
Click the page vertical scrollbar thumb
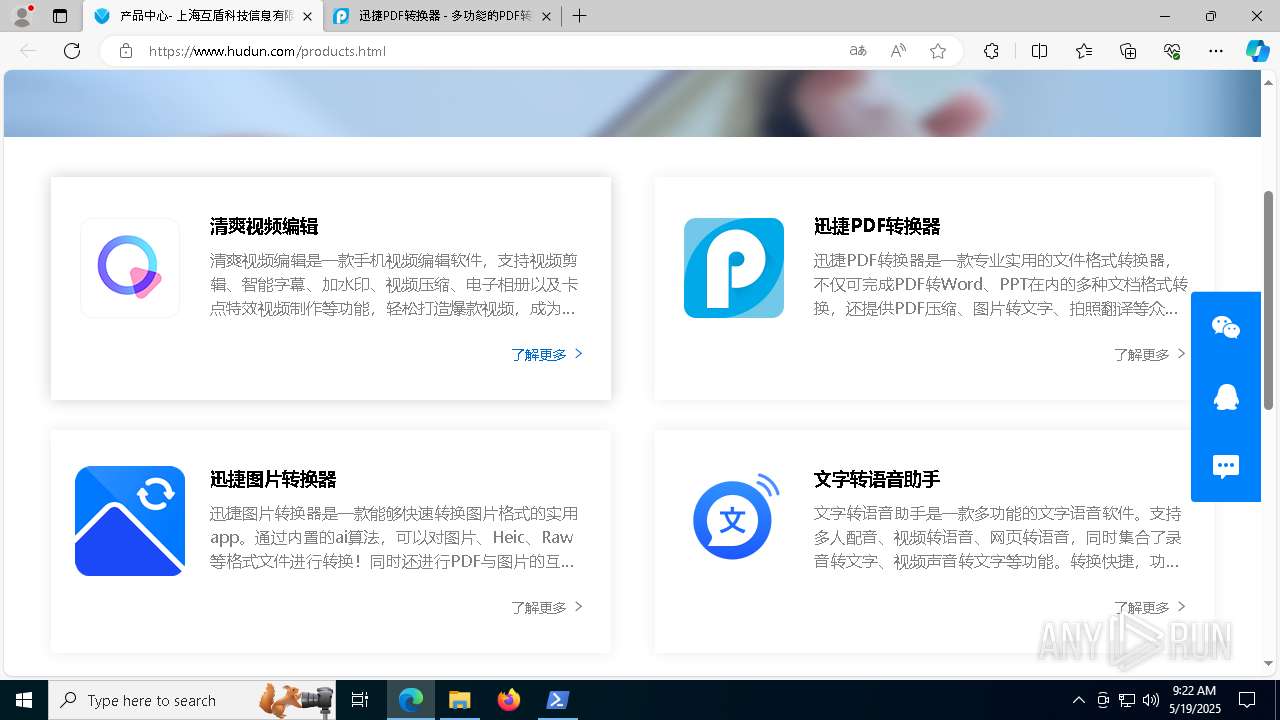click(x=1268, y=300)
